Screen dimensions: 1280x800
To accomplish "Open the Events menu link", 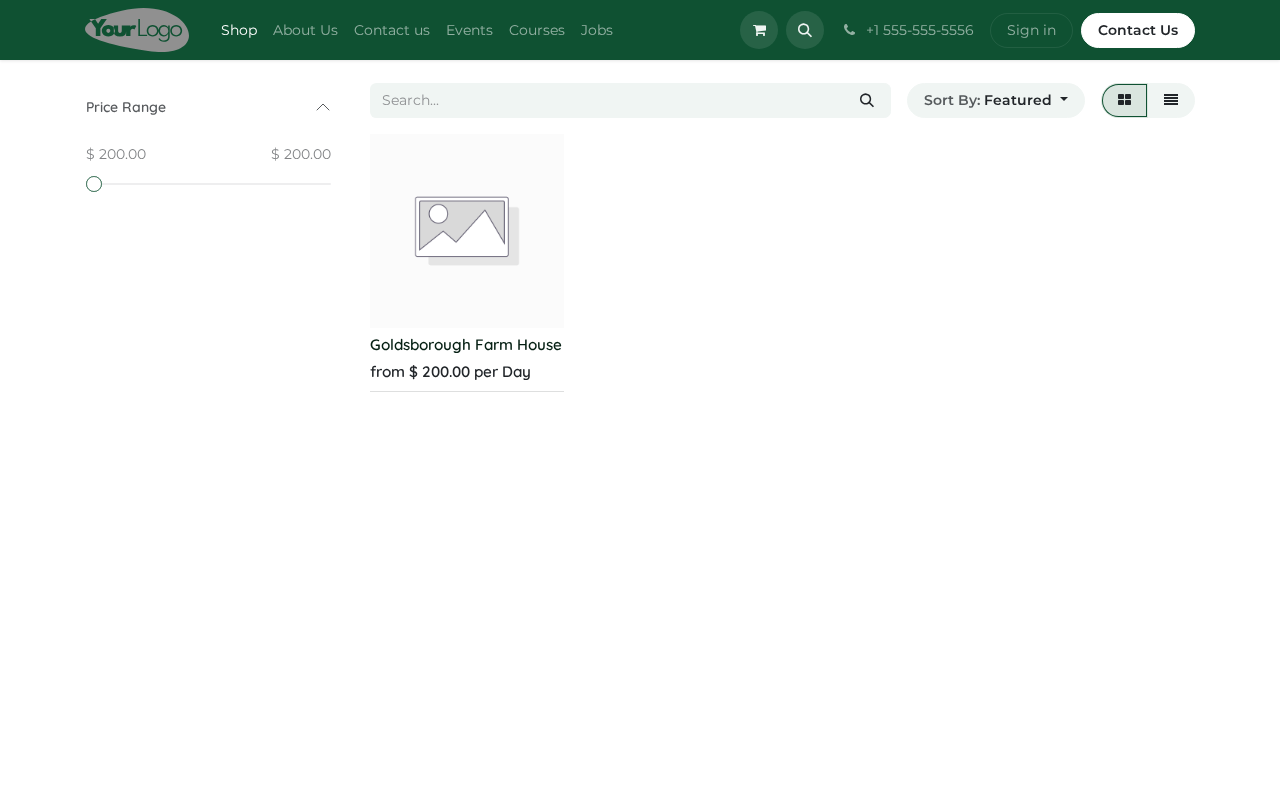I will pos(469,30).
